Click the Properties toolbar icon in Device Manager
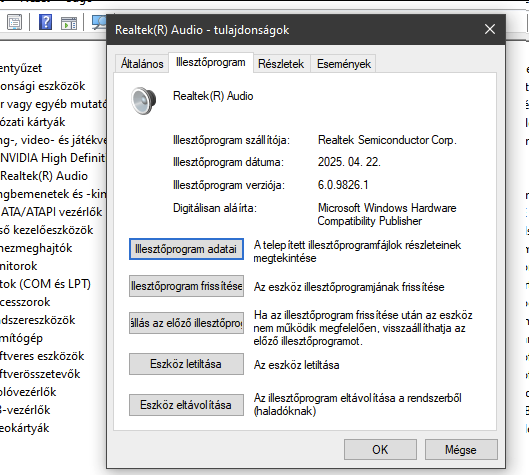The image size is (529, 475). pos(15,22)
